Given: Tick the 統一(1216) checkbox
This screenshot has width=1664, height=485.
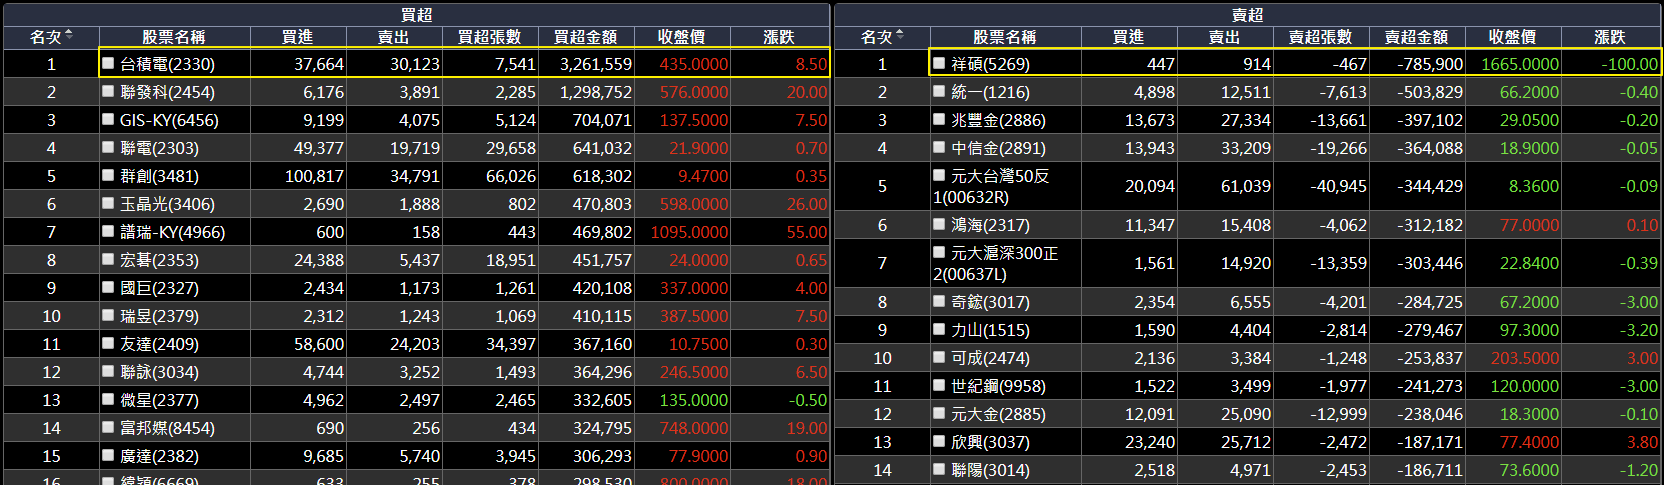Looking at the screenshot, I should [939, 91].
